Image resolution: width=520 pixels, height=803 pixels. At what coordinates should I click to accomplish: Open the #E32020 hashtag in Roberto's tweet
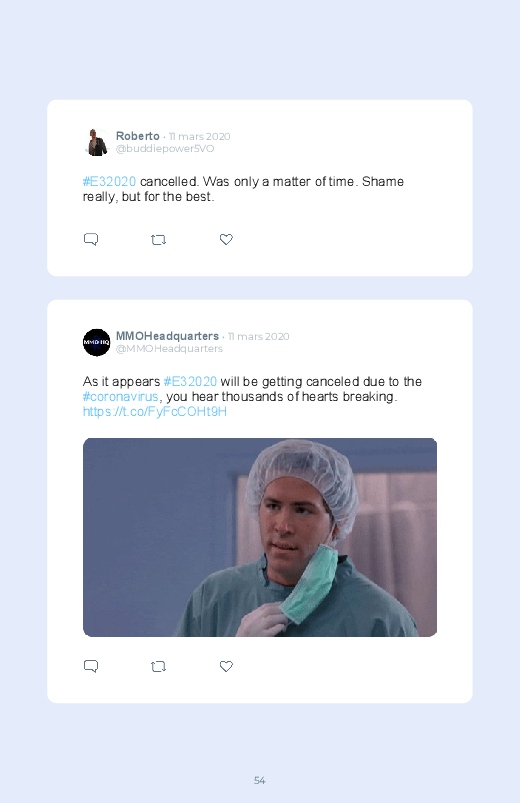click(x=109, y=182)
